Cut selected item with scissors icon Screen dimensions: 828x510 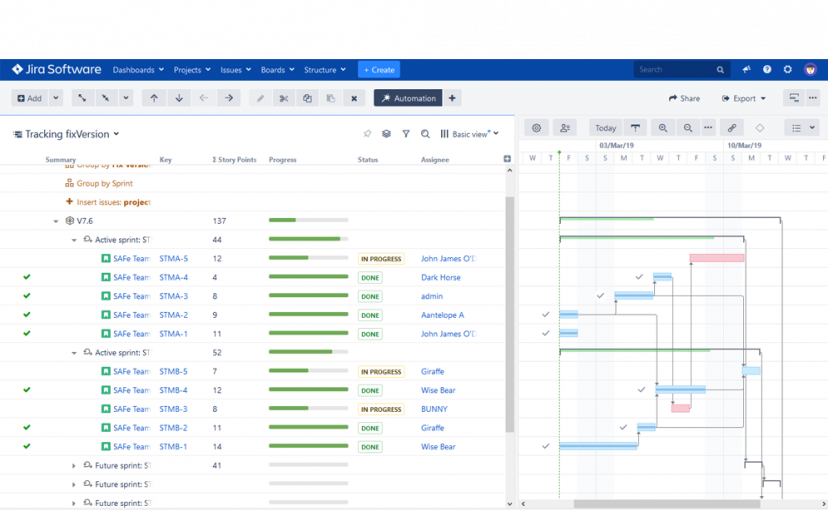pos(284,98)
